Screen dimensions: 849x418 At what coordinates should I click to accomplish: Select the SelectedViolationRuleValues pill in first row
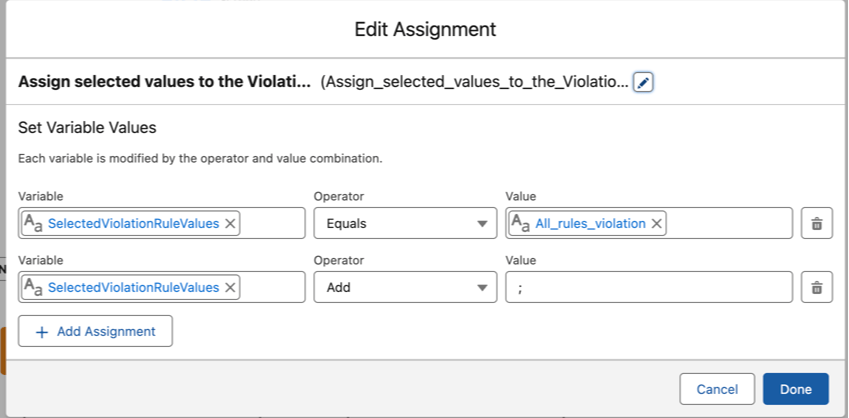(x=133, y=224)
